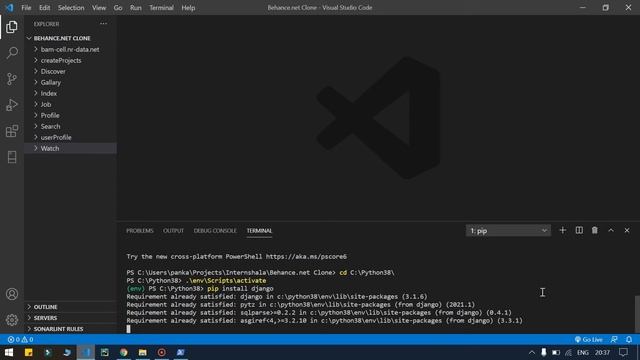The image size is (640, 360).
Task: Open Chrome from the taskbar
Action: click(x=124, y=352)
